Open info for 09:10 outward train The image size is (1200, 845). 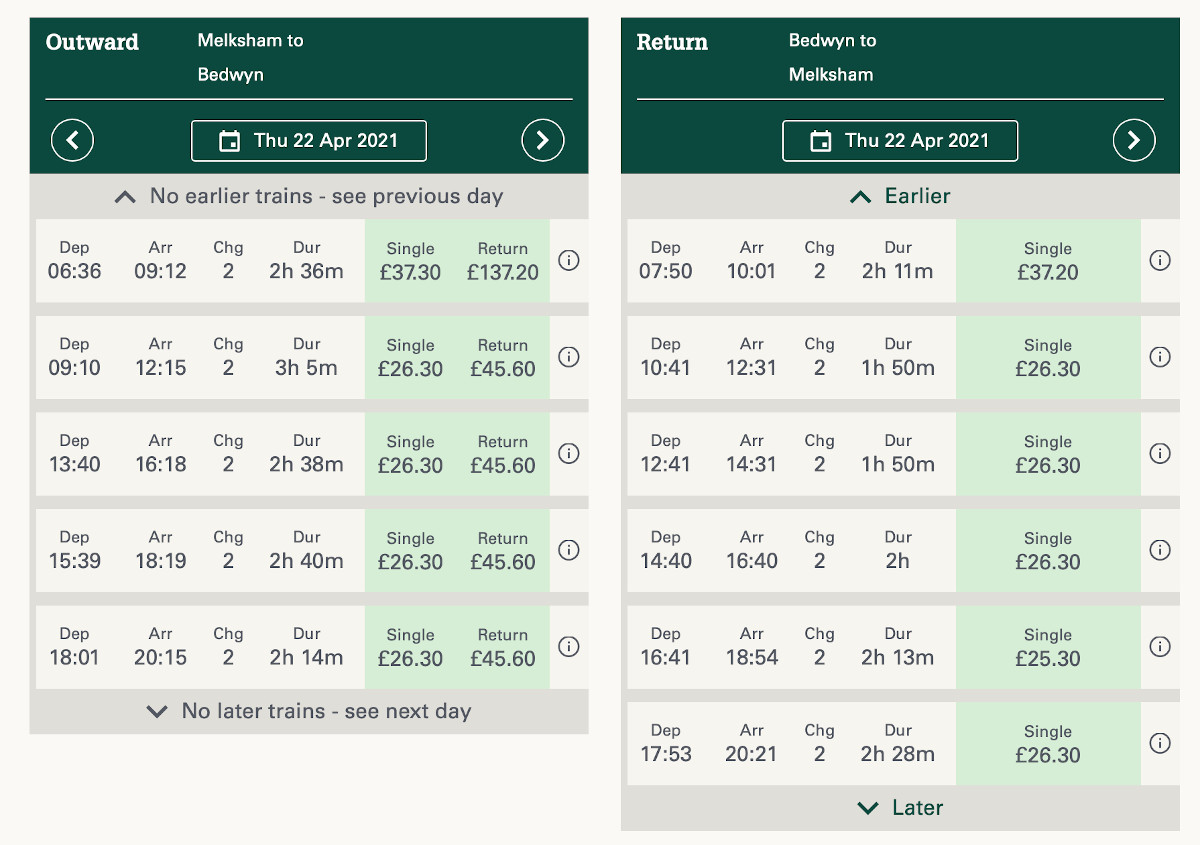click(x=568, y=357)
